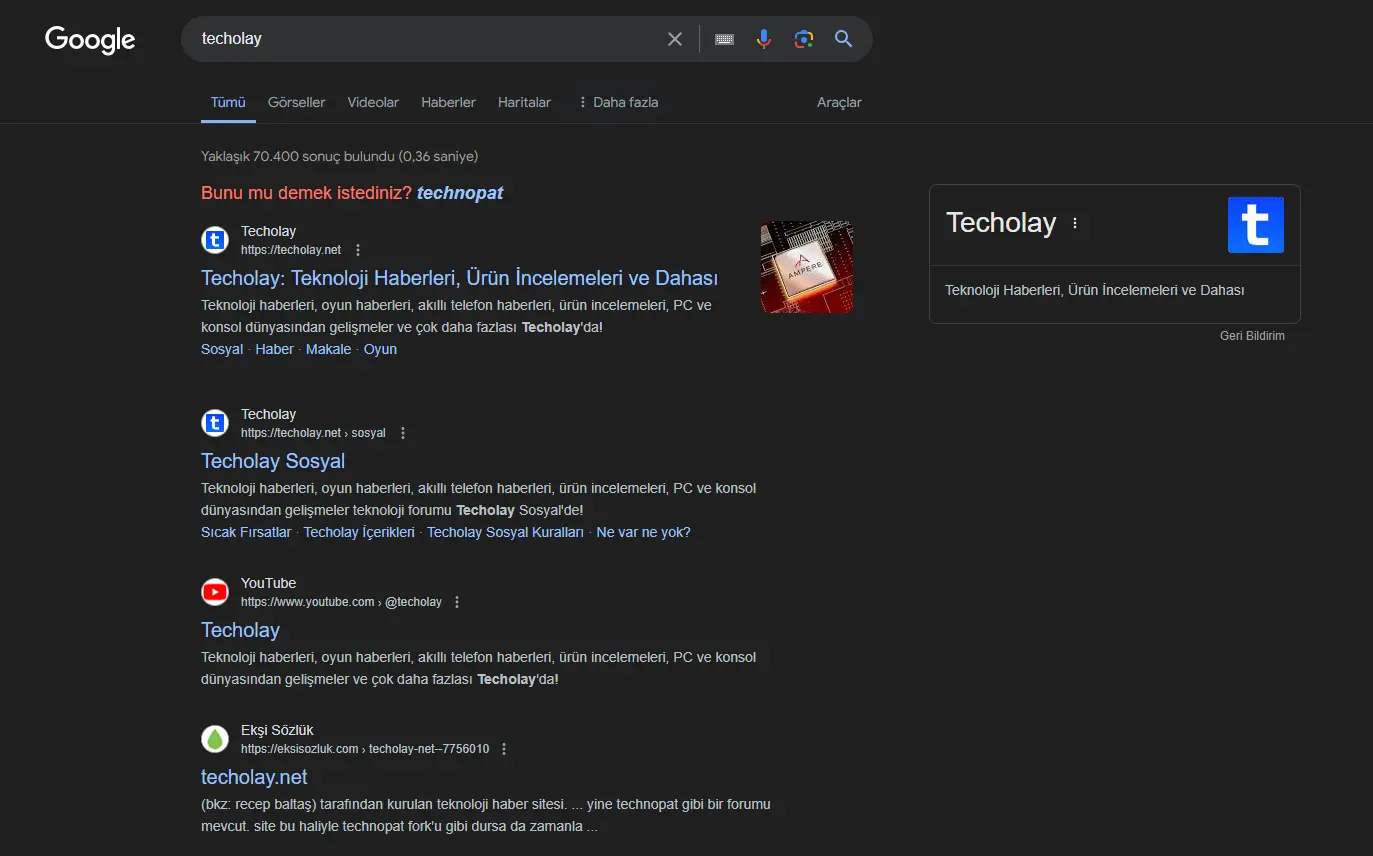Click the technopat suggestion link
1373x856 pixels.
tap(460, 193)
